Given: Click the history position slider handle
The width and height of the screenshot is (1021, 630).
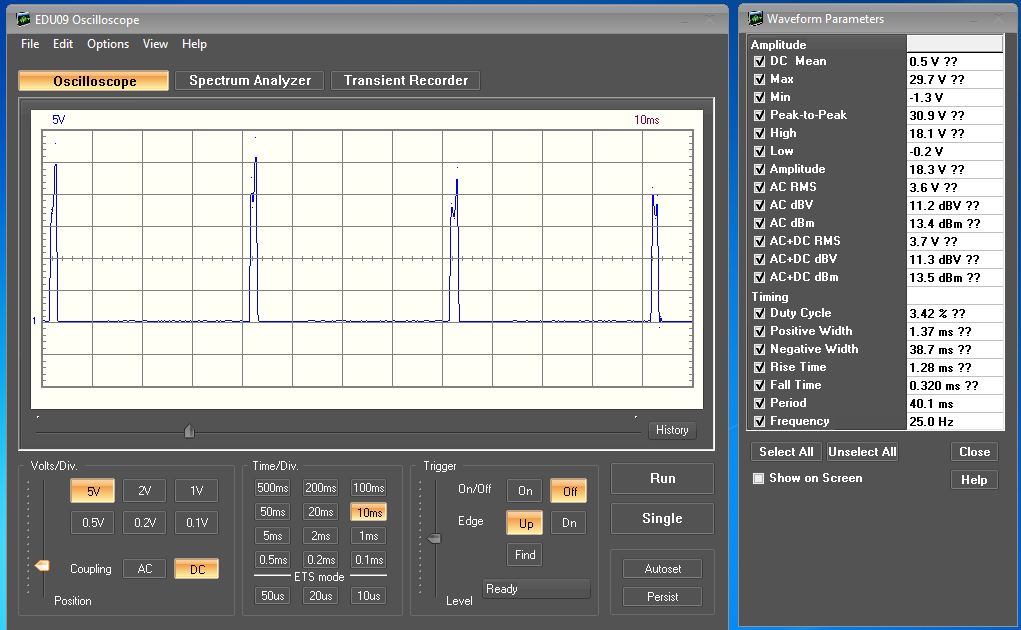Looking at the screenshot, I should point(189,431).
